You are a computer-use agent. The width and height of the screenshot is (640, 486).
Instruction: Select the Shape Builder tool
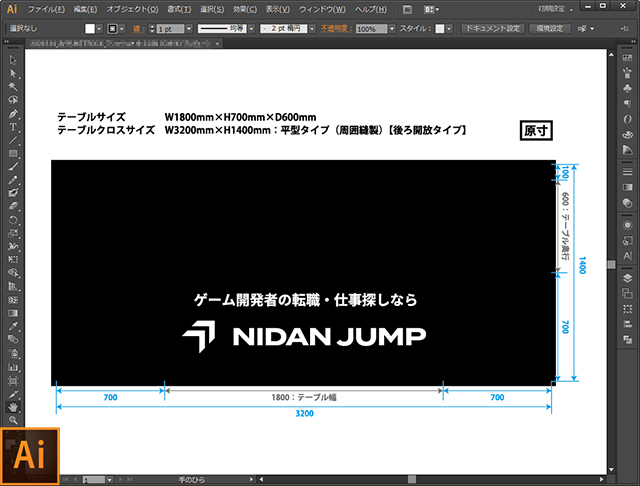coord(13,273)
